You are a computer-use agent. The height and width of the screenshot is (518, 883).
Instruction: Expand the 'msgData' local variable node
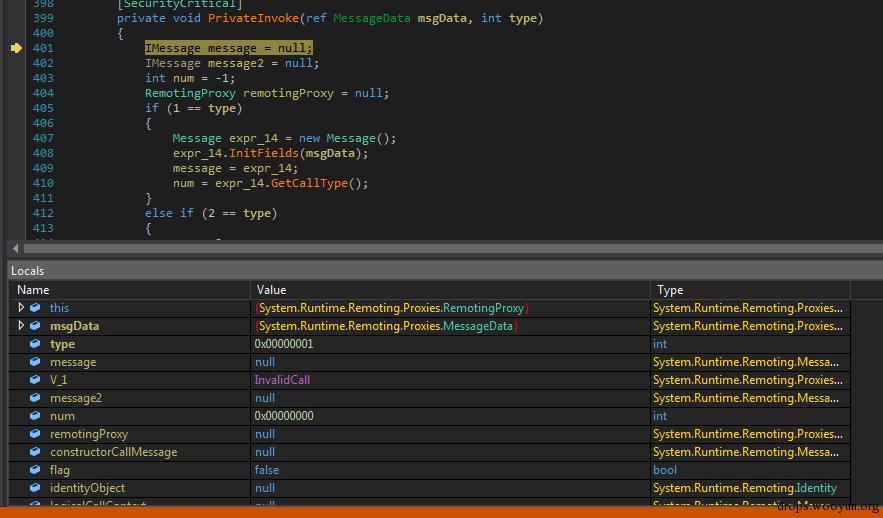(x=21, y=326)
